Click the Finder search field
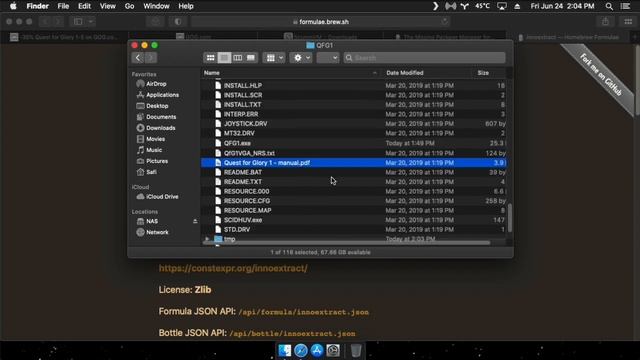640x360 pixels. tap(424, 58)
